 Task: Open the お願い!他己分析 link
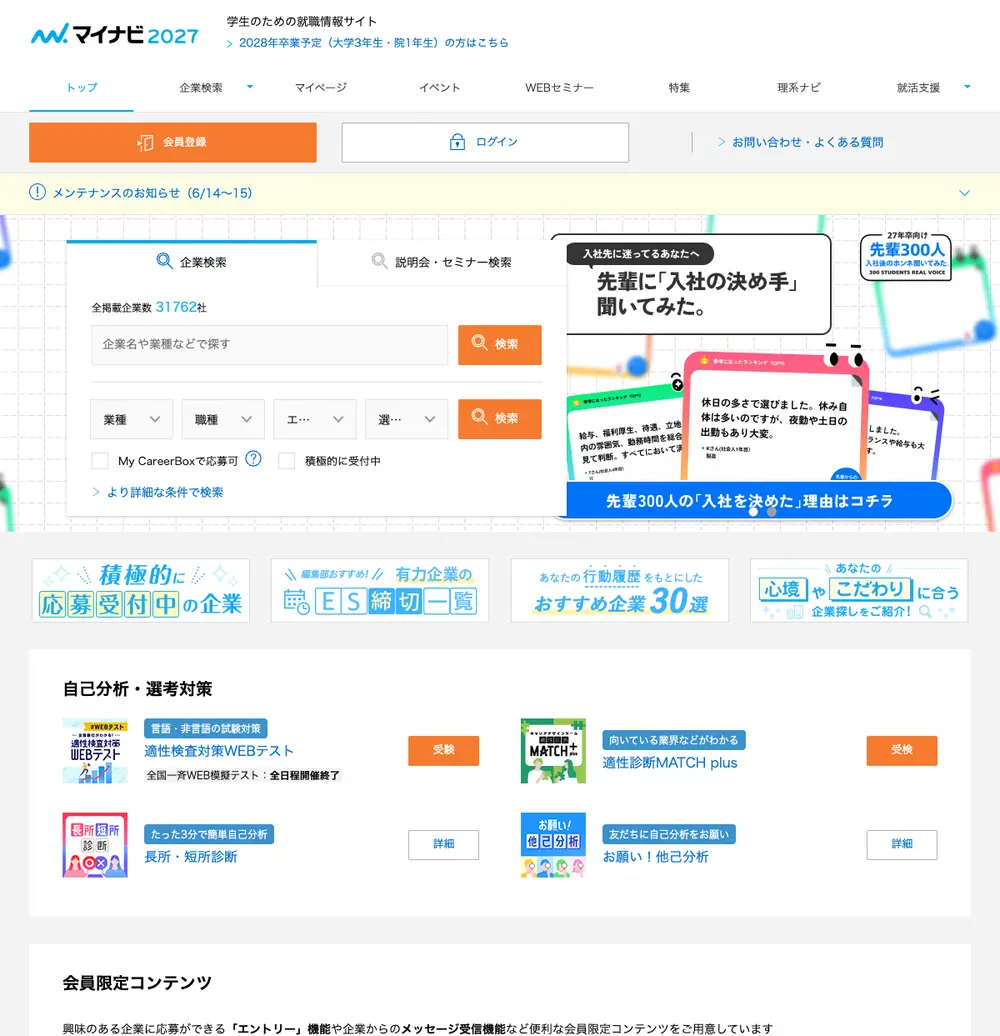pos(655,857)
